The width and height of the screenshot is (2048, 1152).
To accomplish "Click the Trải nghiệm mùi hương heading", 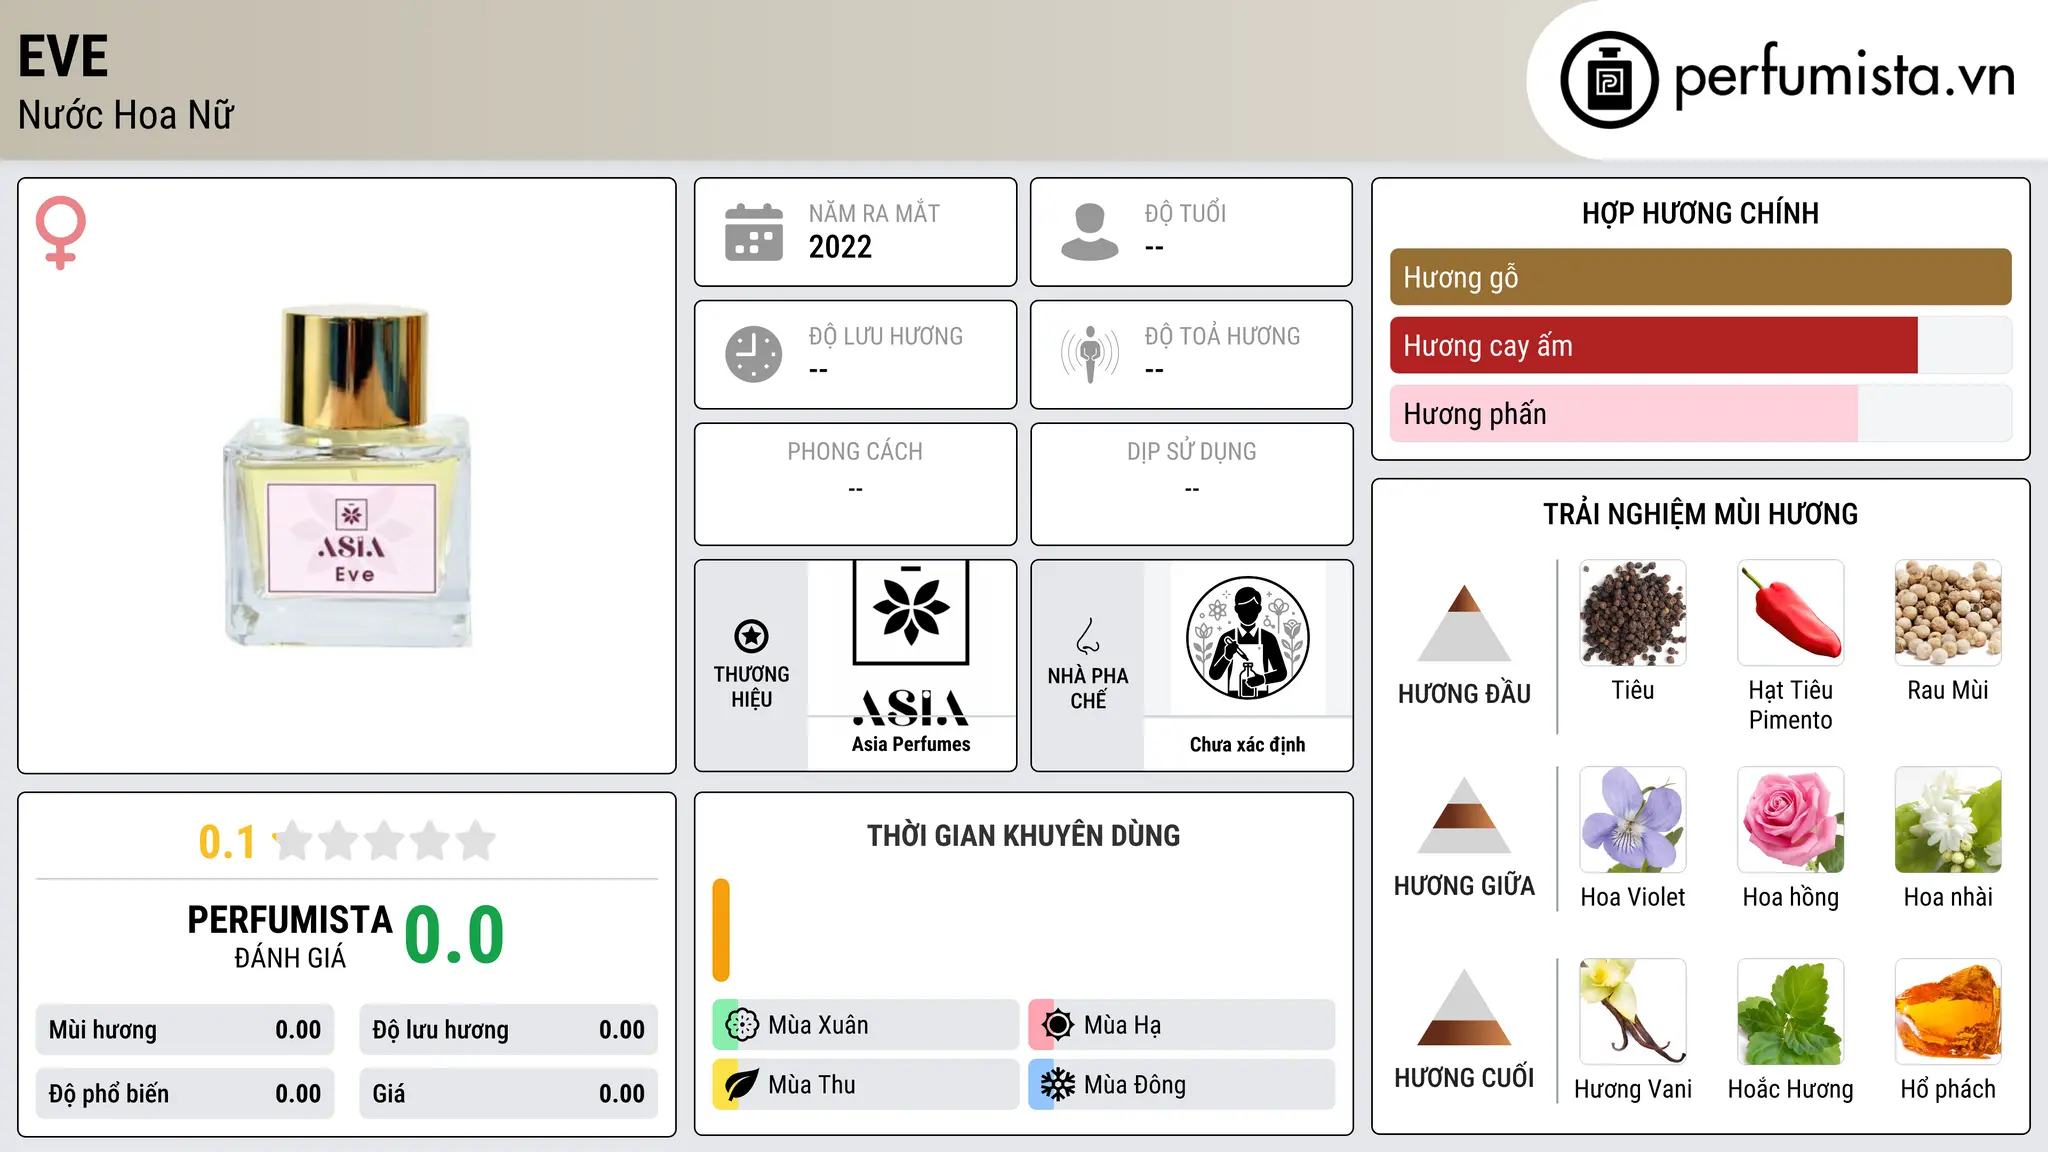I will (x=1700, y=514).
